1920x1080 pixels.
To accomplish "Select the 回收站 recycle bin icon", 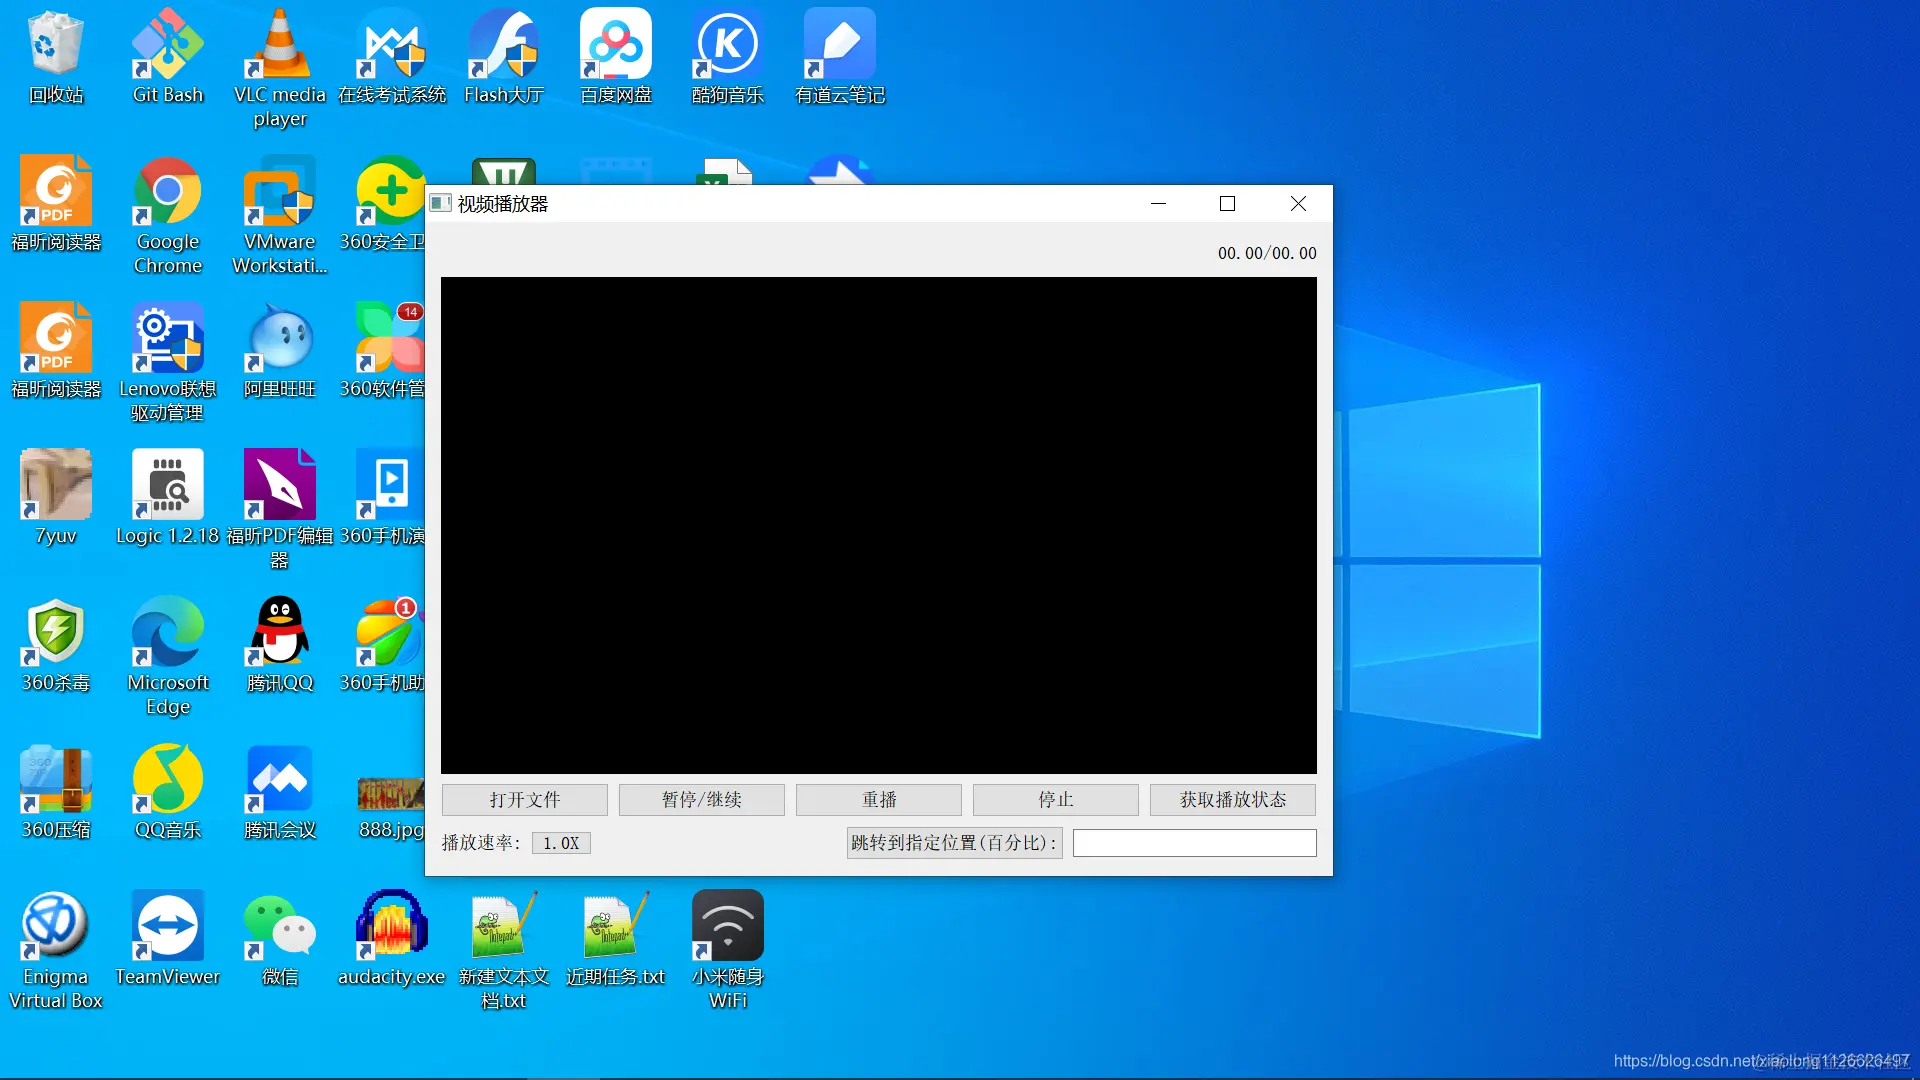I will (56, 45).
